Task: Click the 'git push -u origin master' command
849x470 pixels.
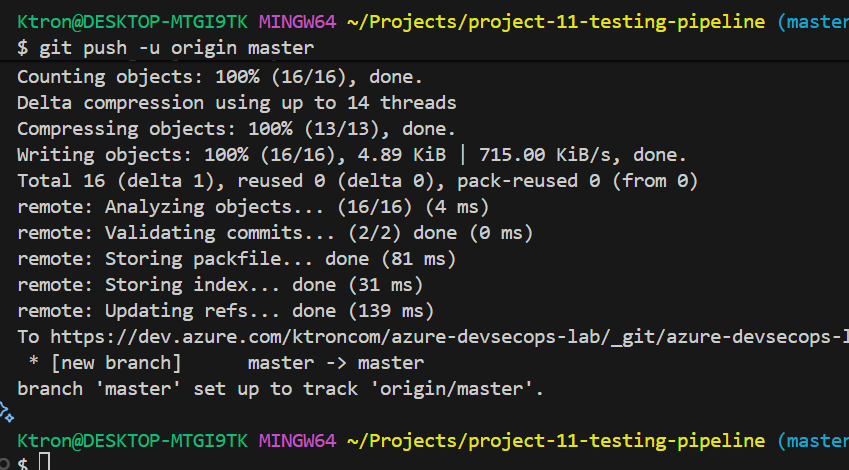Action: 176,47
